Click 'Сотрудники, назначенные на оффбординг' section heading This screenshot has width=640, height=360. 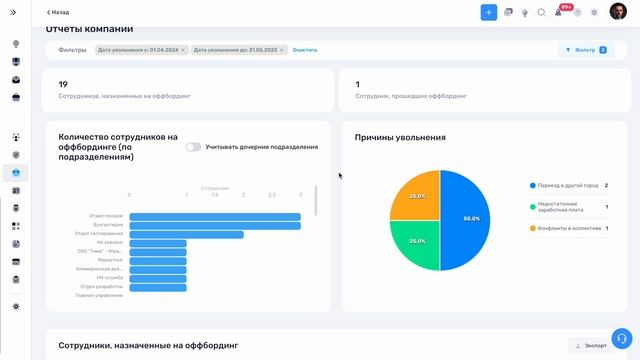pos(148,345)
